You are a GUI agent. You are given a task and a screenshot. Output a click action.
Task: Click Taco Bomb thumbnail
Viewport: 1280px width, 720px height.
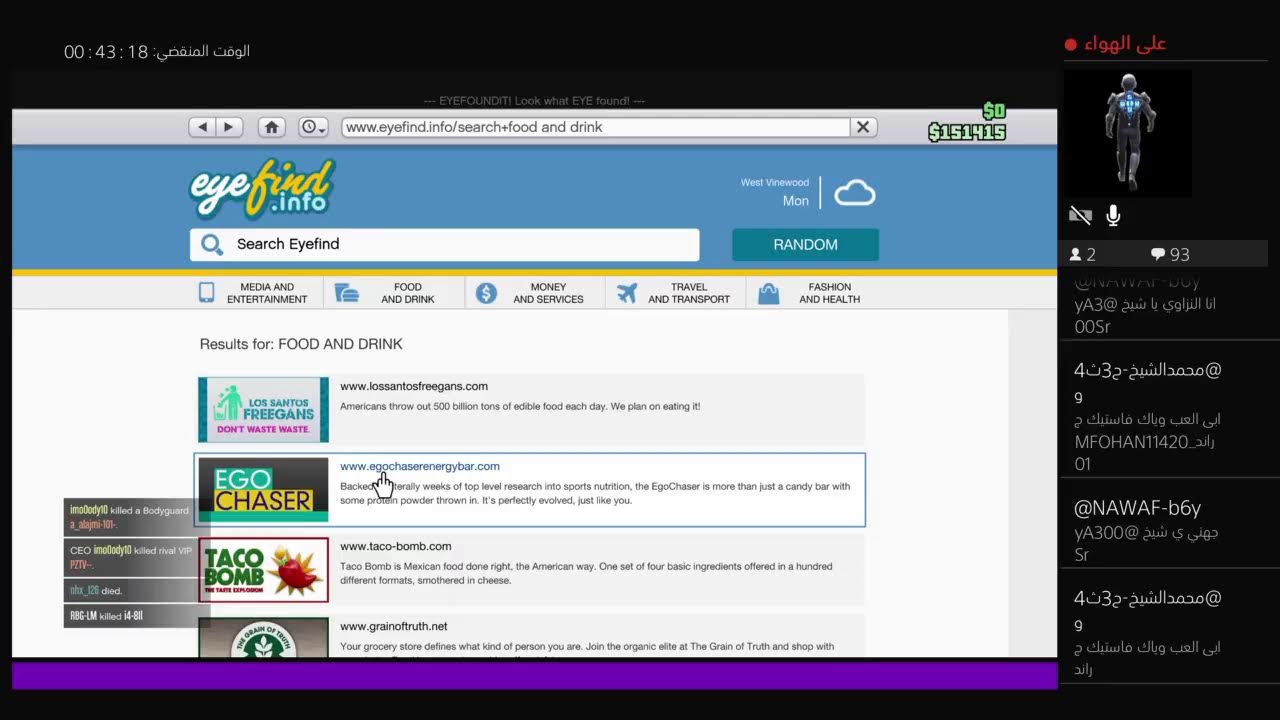point(263,570)
